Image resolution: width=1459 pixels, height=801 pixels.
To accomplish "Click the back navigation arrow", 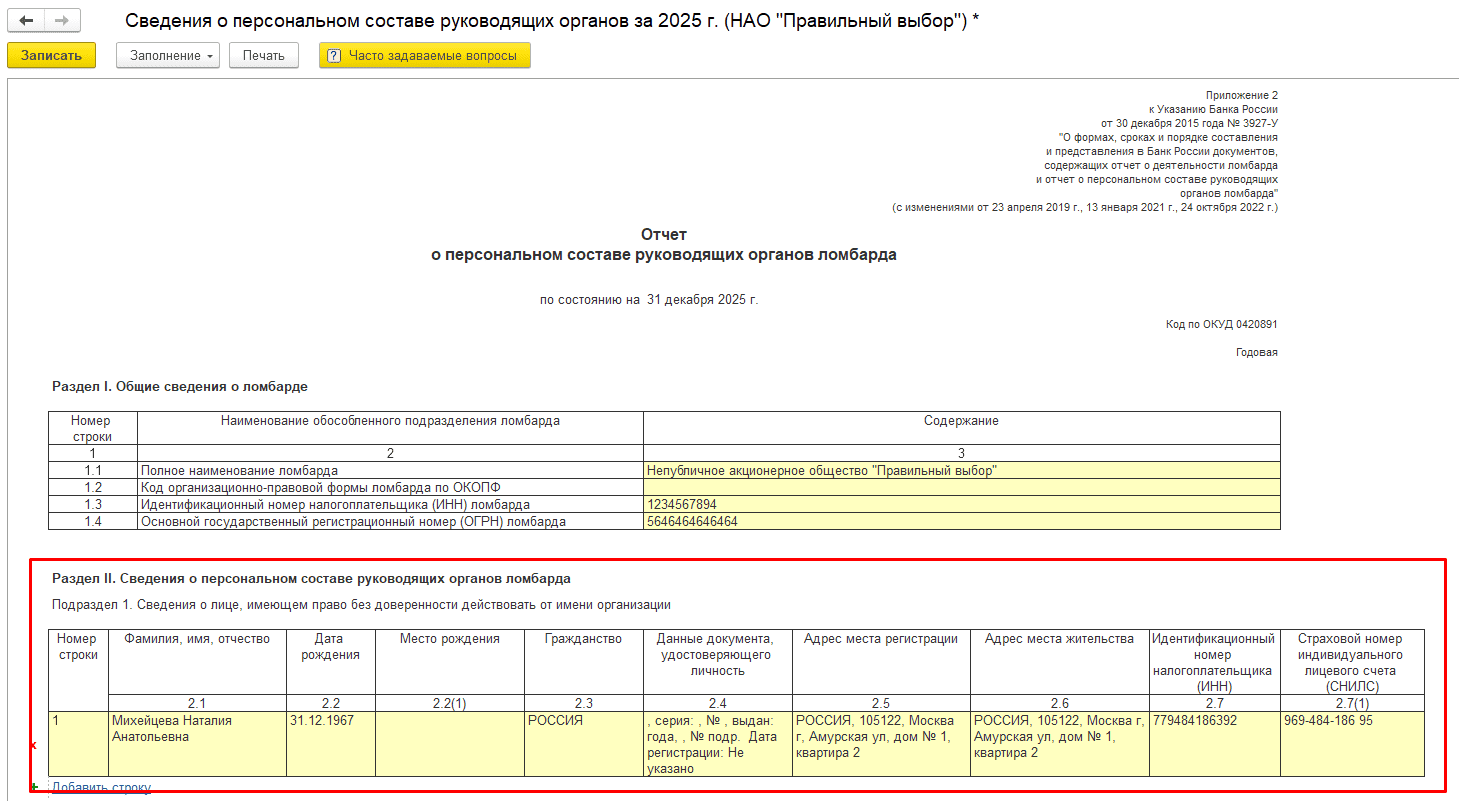I will pos(26,21).
